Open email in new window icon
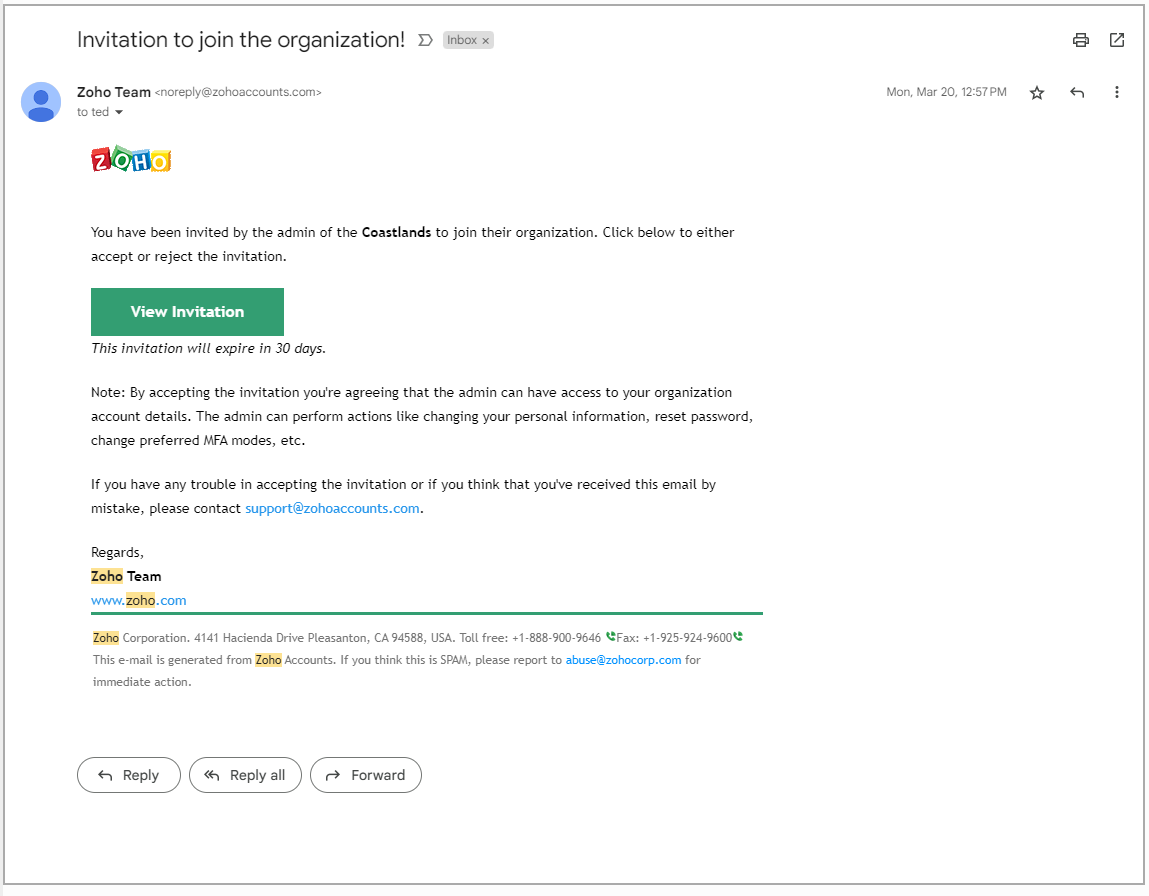1149x896 pixels. click(1117, 40)
